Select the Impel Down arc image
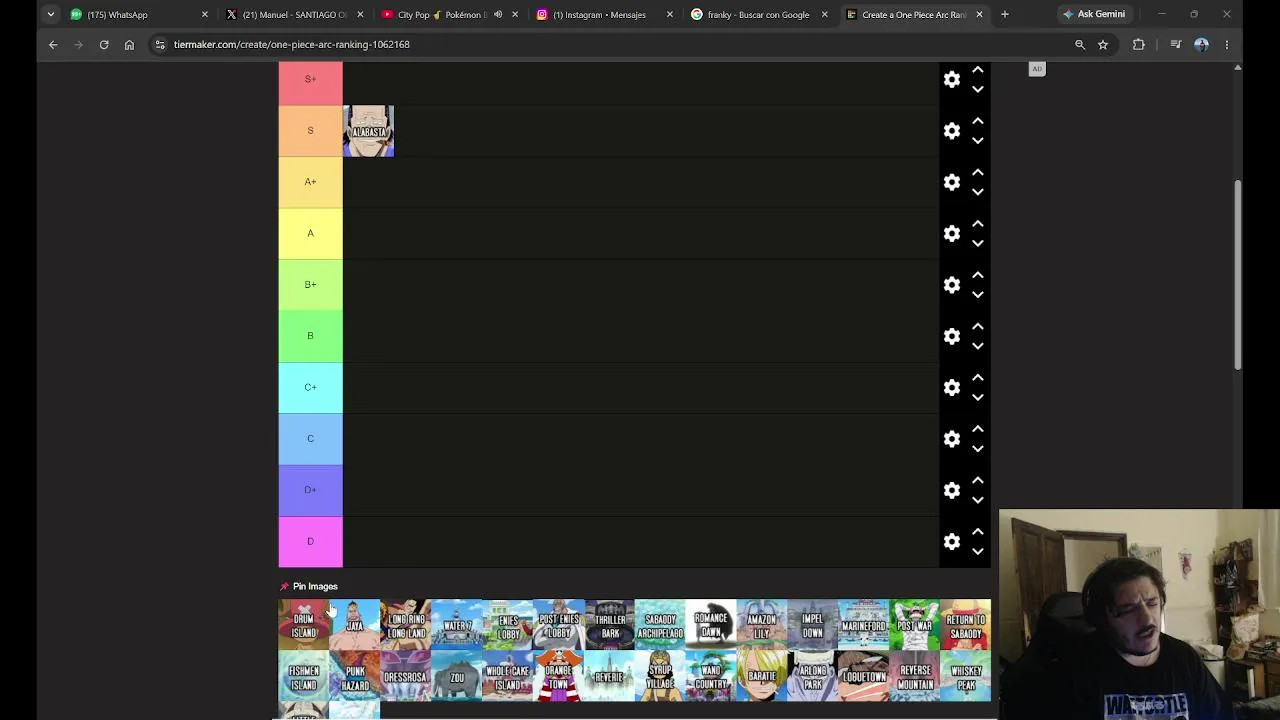 813,625
